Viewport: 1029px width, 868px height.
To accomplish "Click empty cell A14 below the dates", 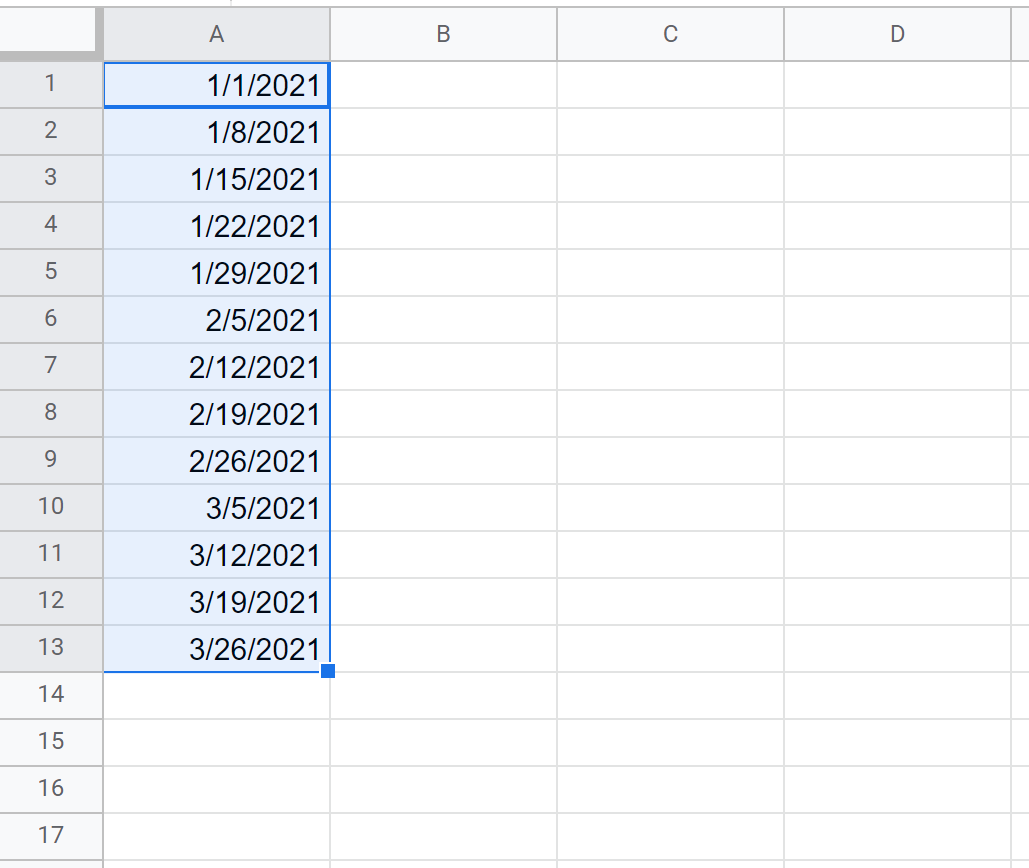I will point(217,695).
